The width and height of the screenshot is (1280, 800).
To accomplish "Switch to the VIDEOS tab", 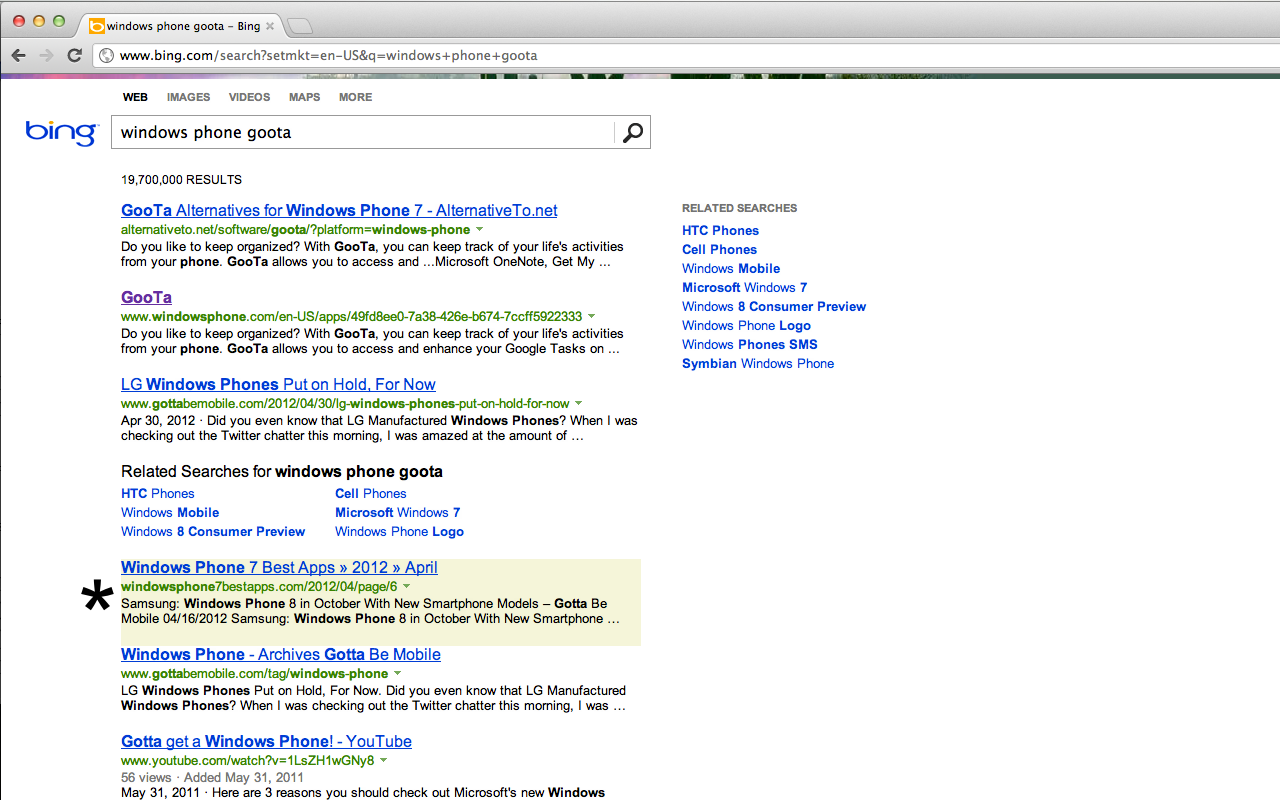I will point(249,97).
